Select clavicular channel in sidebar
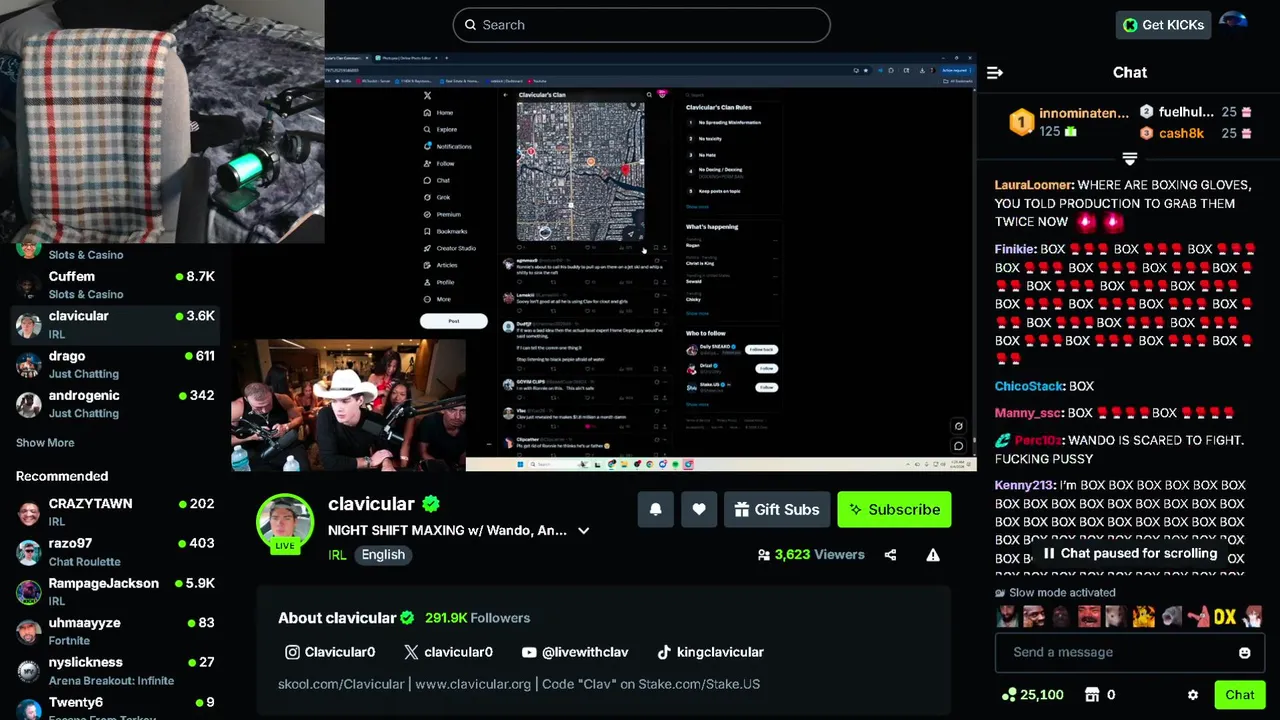 click(x=116, y=324)
